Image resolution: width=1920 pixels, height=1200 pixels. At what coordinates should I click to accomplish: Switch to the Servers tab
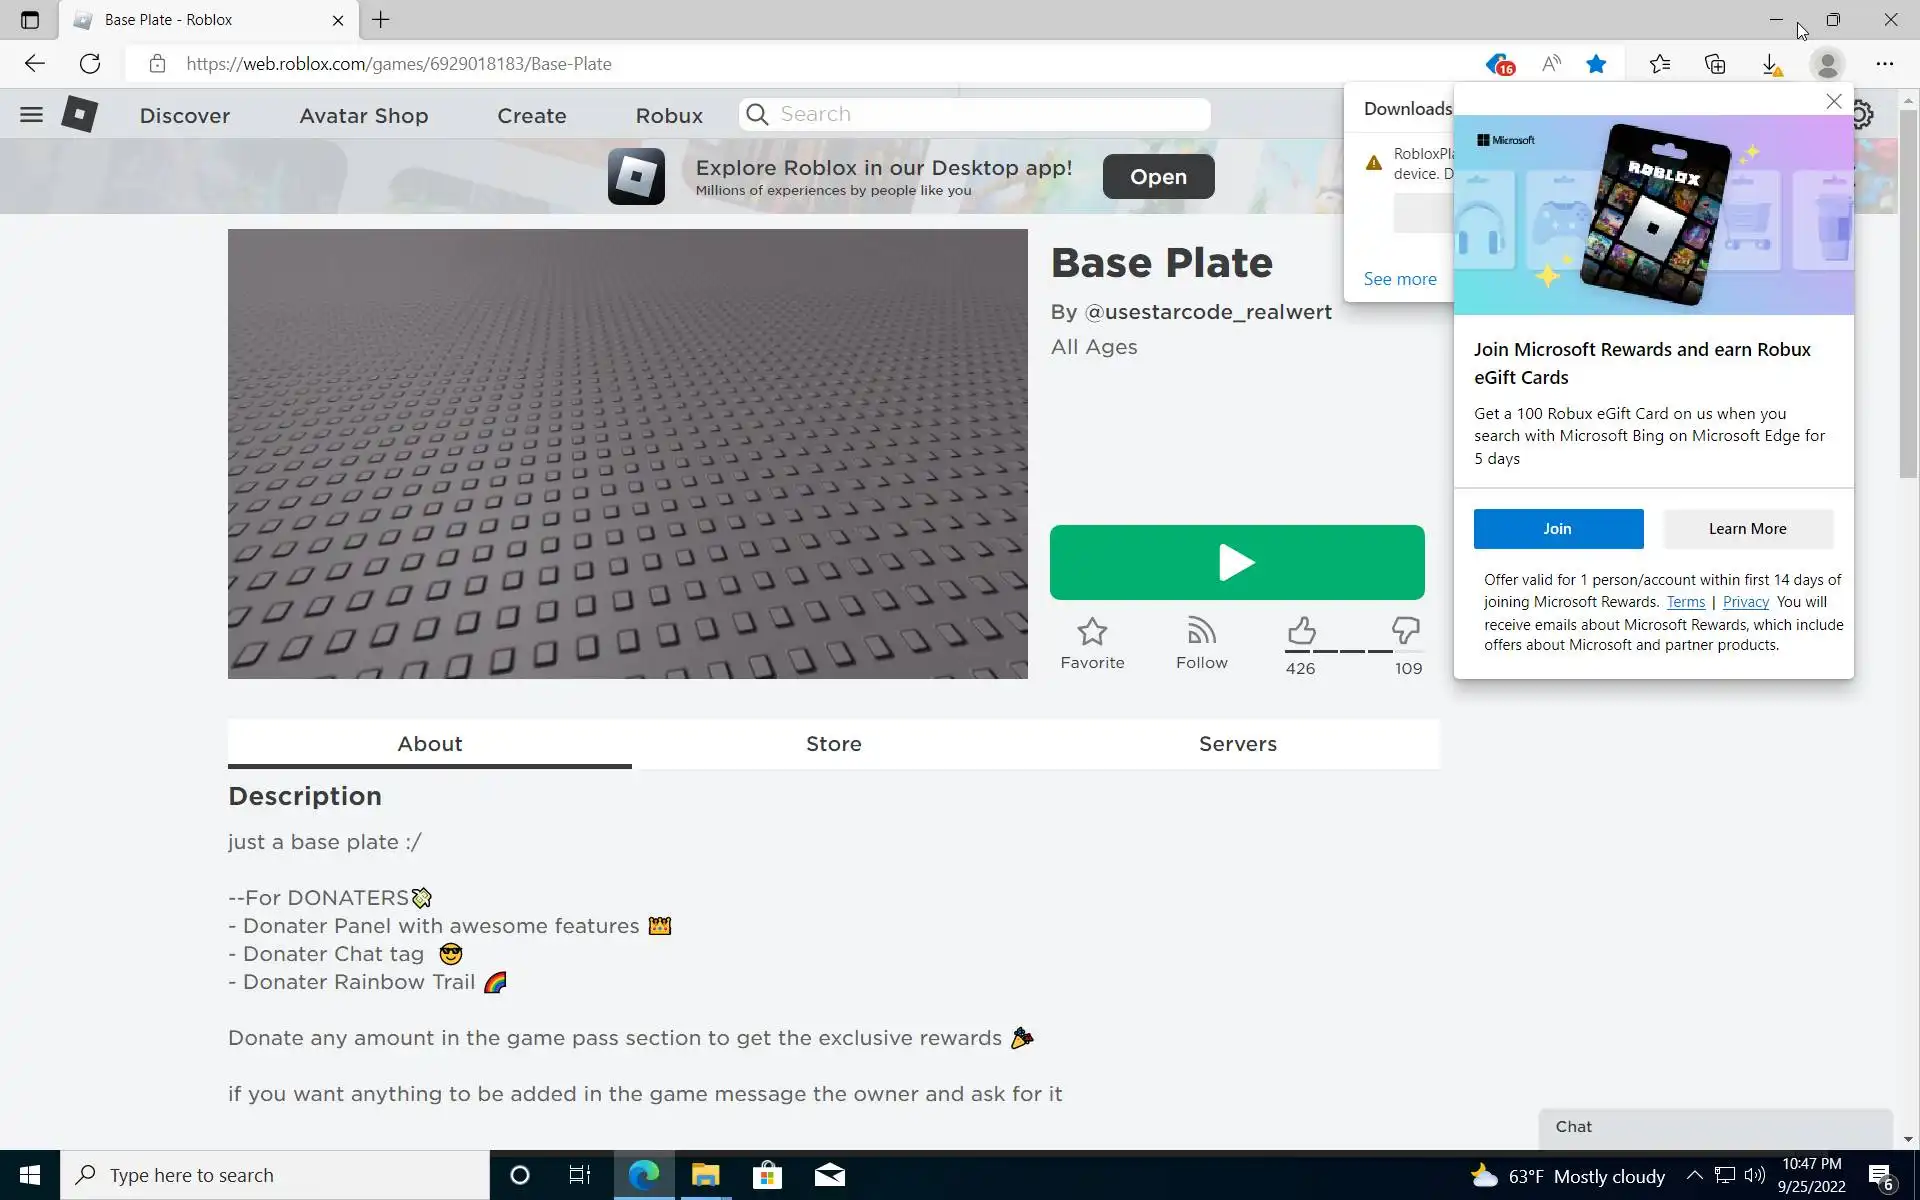(x=1237, y=744)
